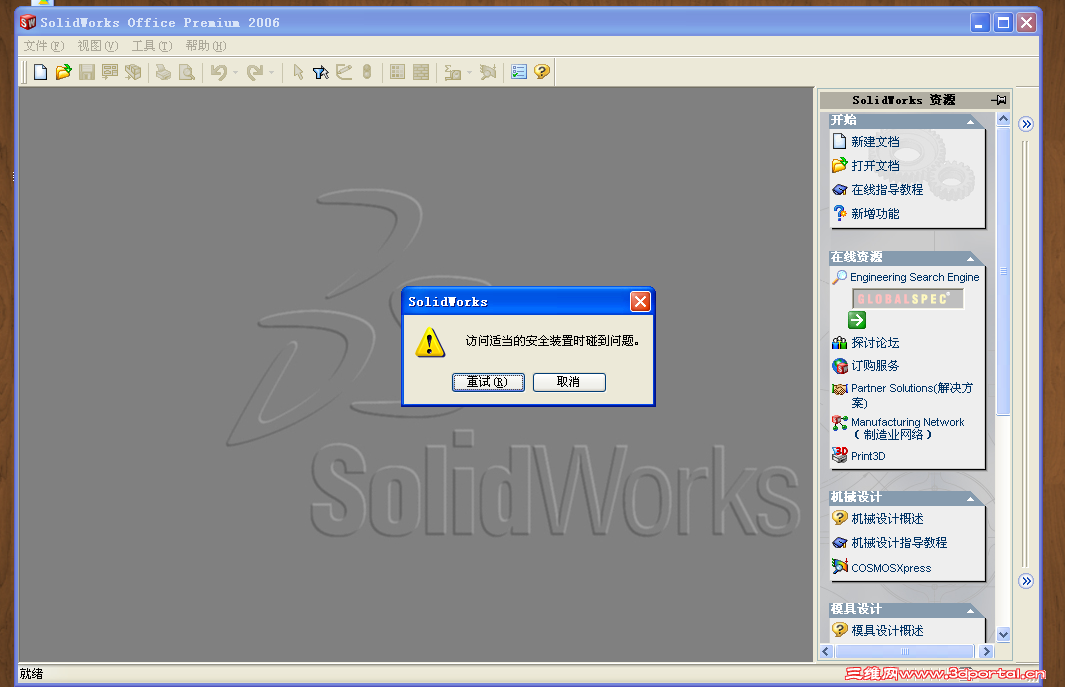Click the Print Preview toolbar icon
1065x687 pixels.
[x=186, y=72]
